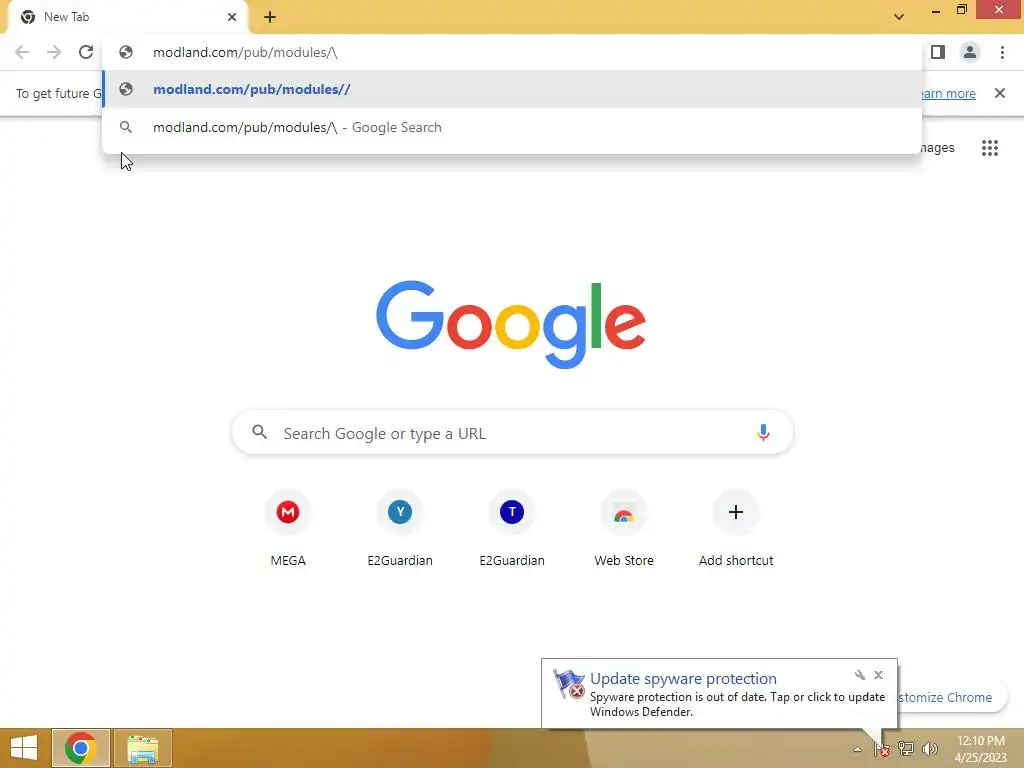
Task: Click in the address bar text
Action: click(245, 52)
